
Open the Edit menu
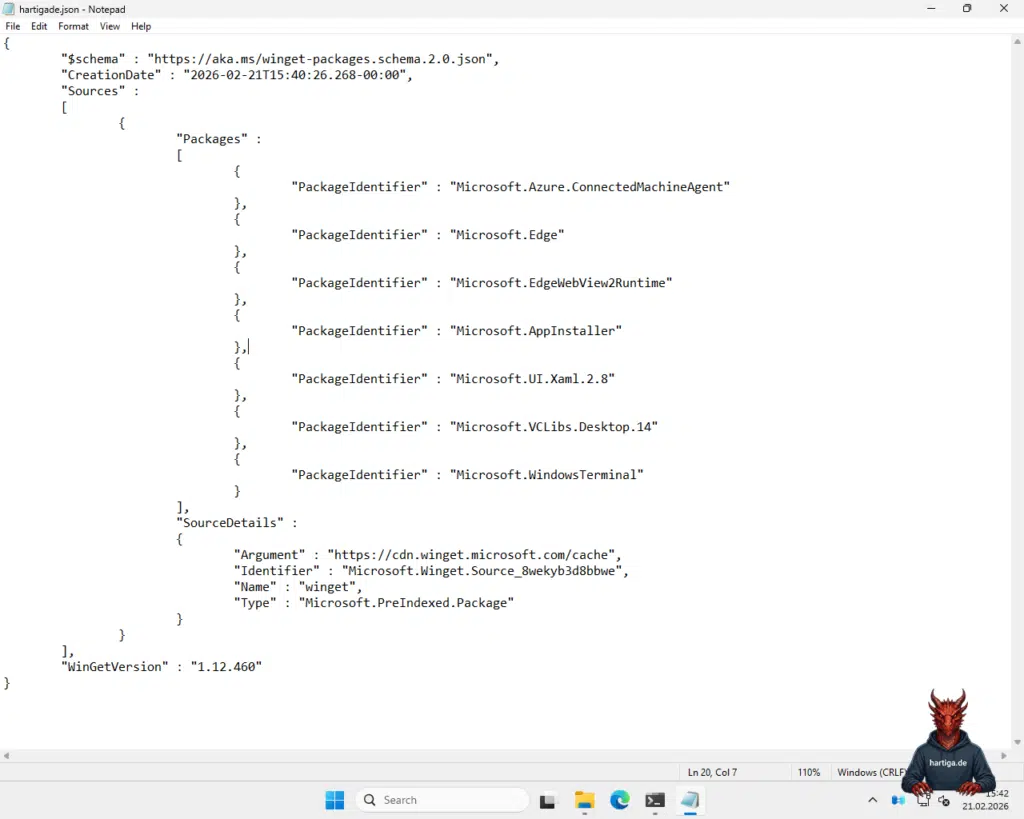pyautogui.click(x=38, y=26)
